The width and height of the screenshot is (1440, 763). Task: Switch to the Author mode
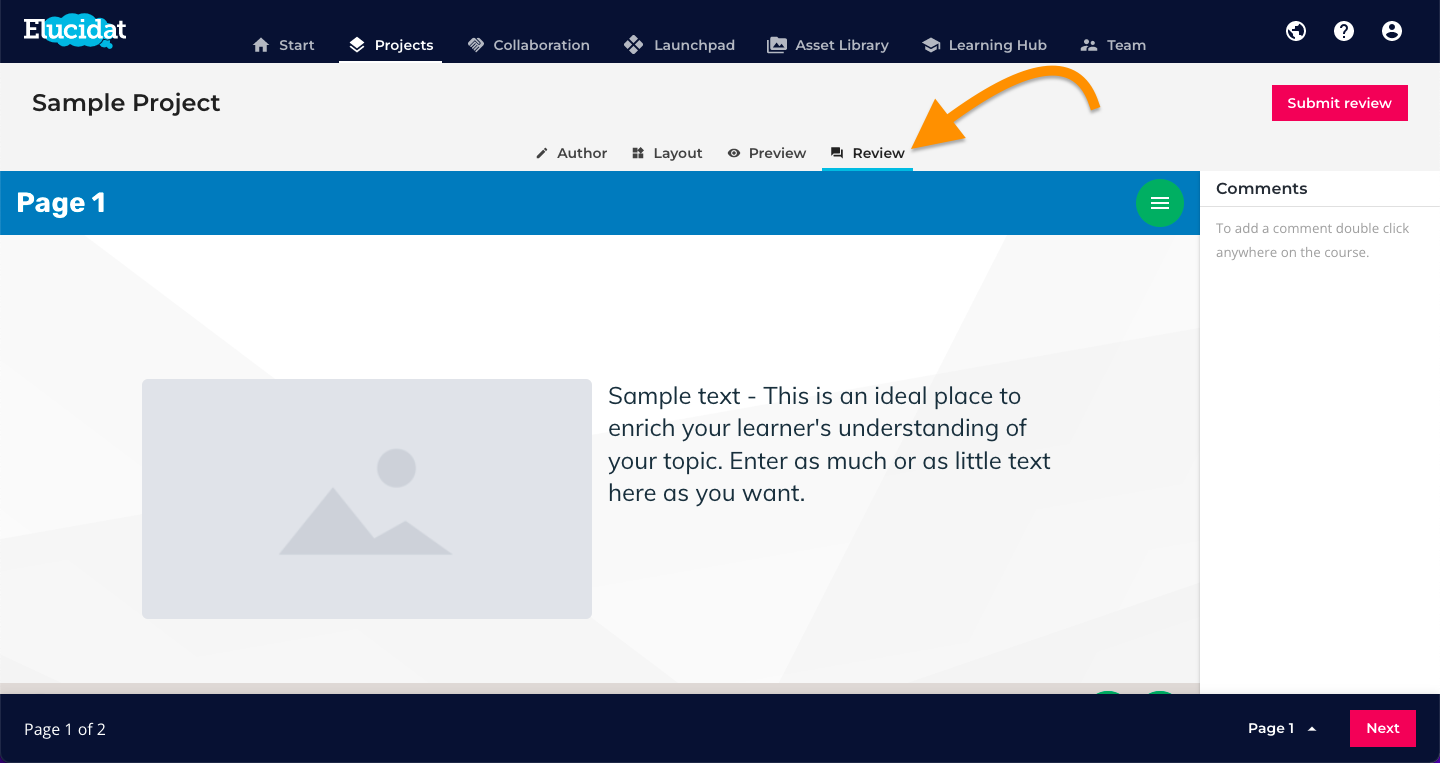click(571, 153)
